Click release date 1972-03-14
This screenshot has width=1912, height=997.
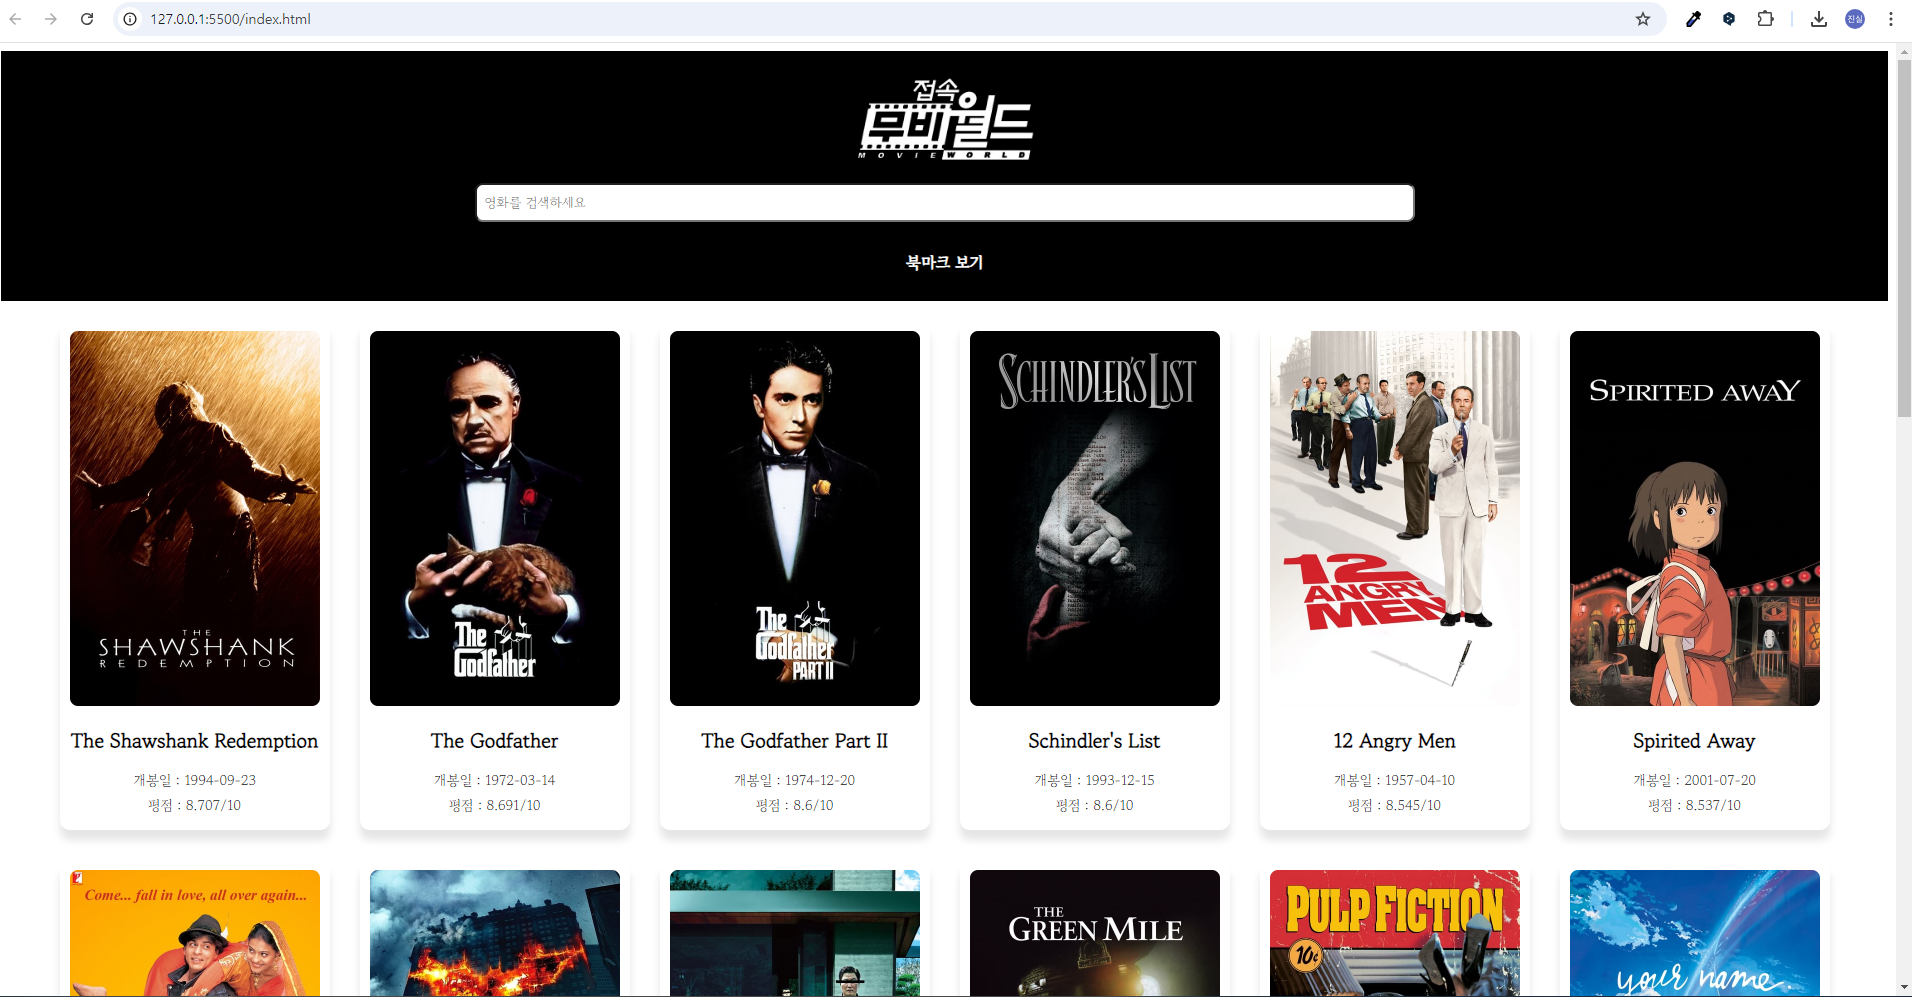pos(520,780)
